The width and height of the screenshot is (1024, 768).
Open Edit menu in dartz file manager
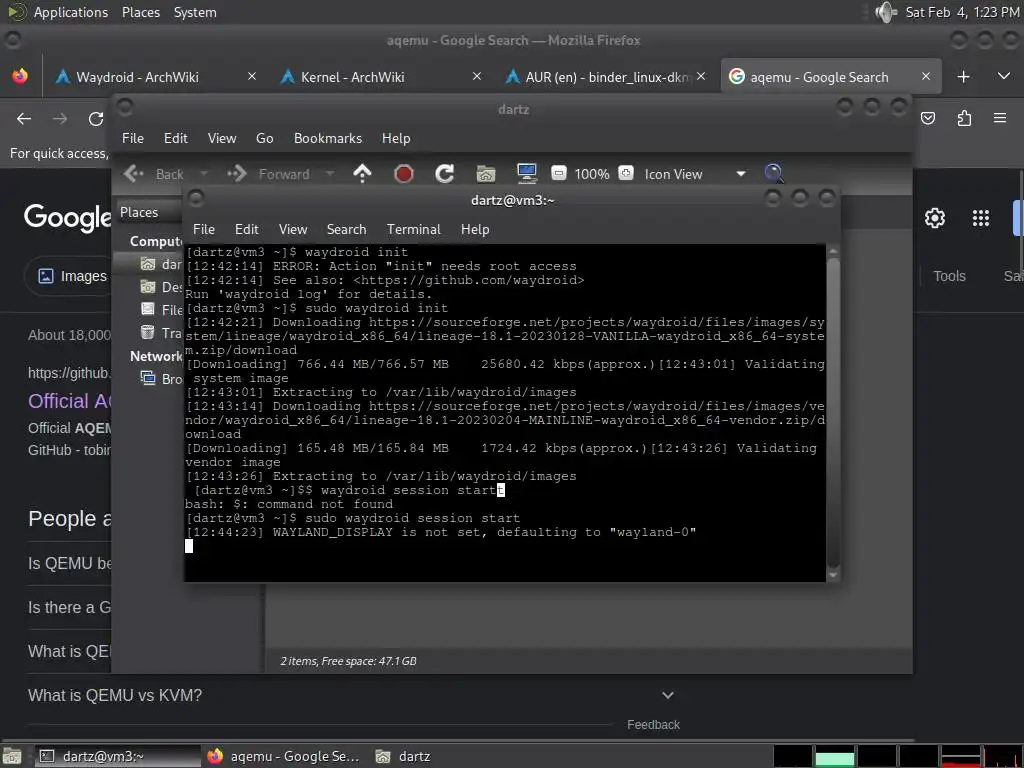(176, 138)
